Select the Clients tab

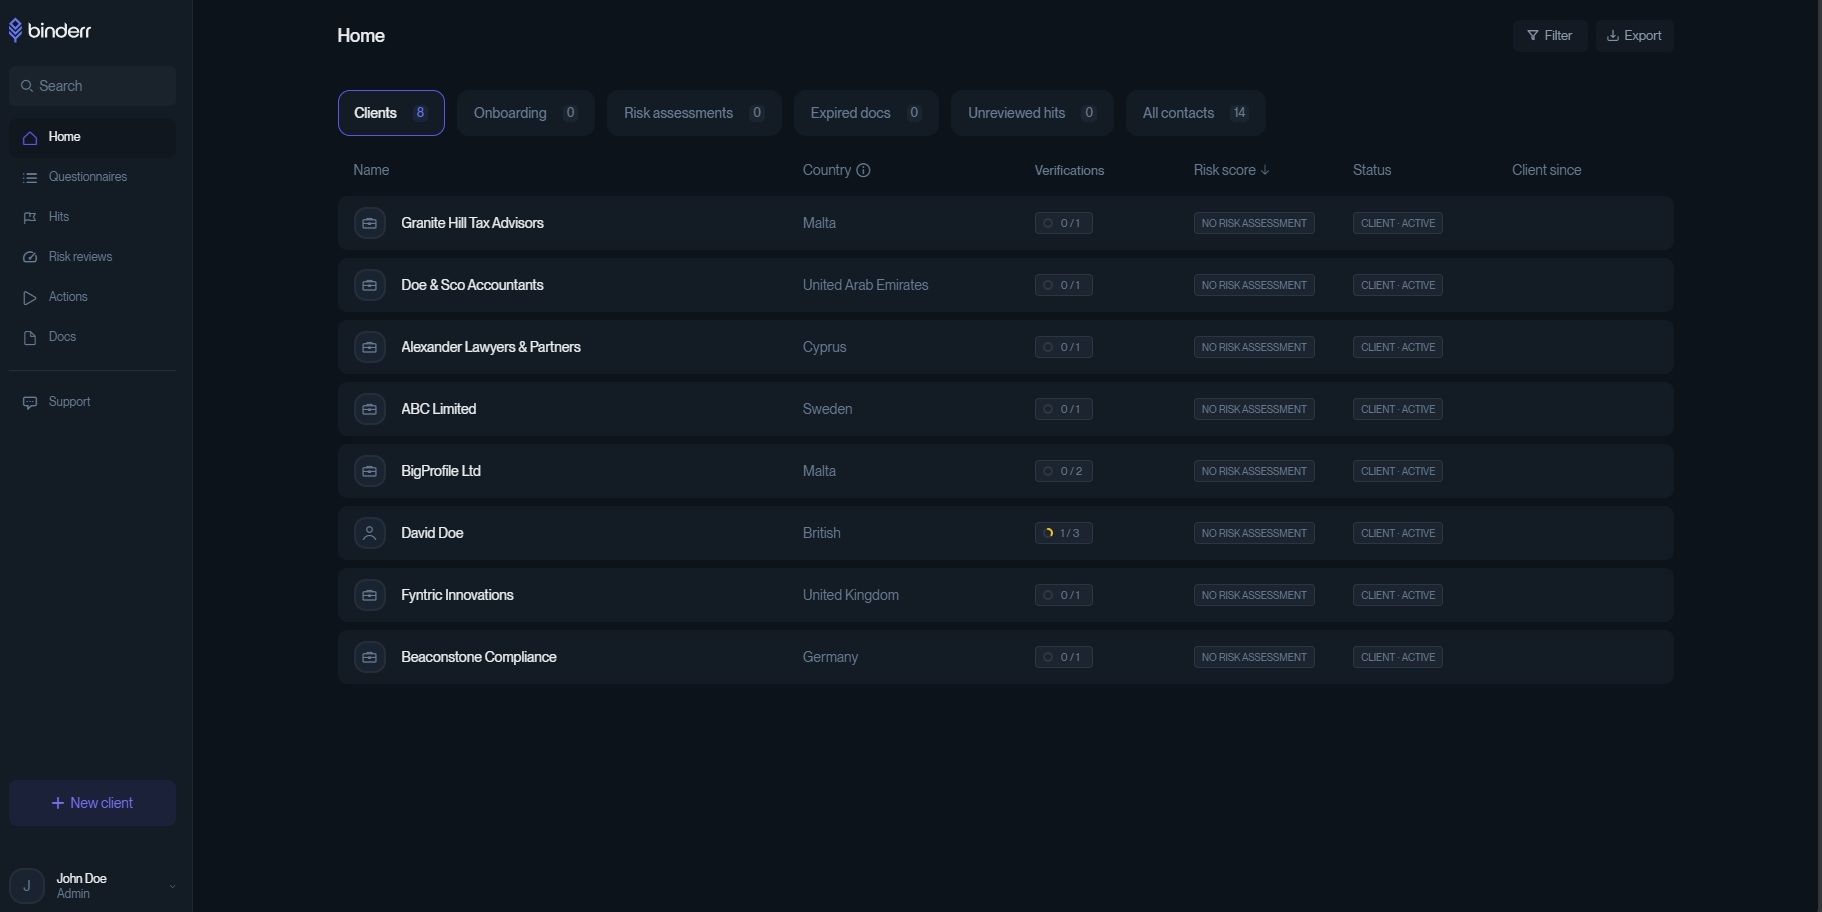coord(391,113)
